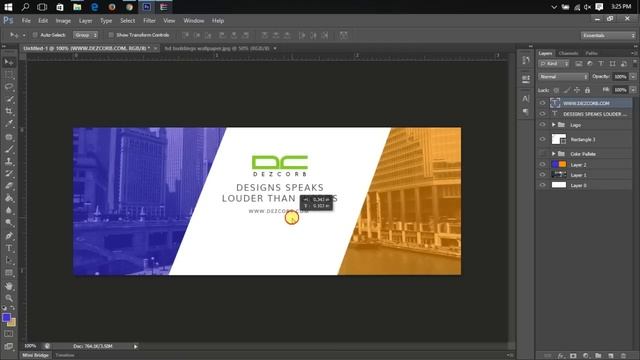Select the Paint Bucket tool
This screenshot has height=360, width=640.
point(9,198)
